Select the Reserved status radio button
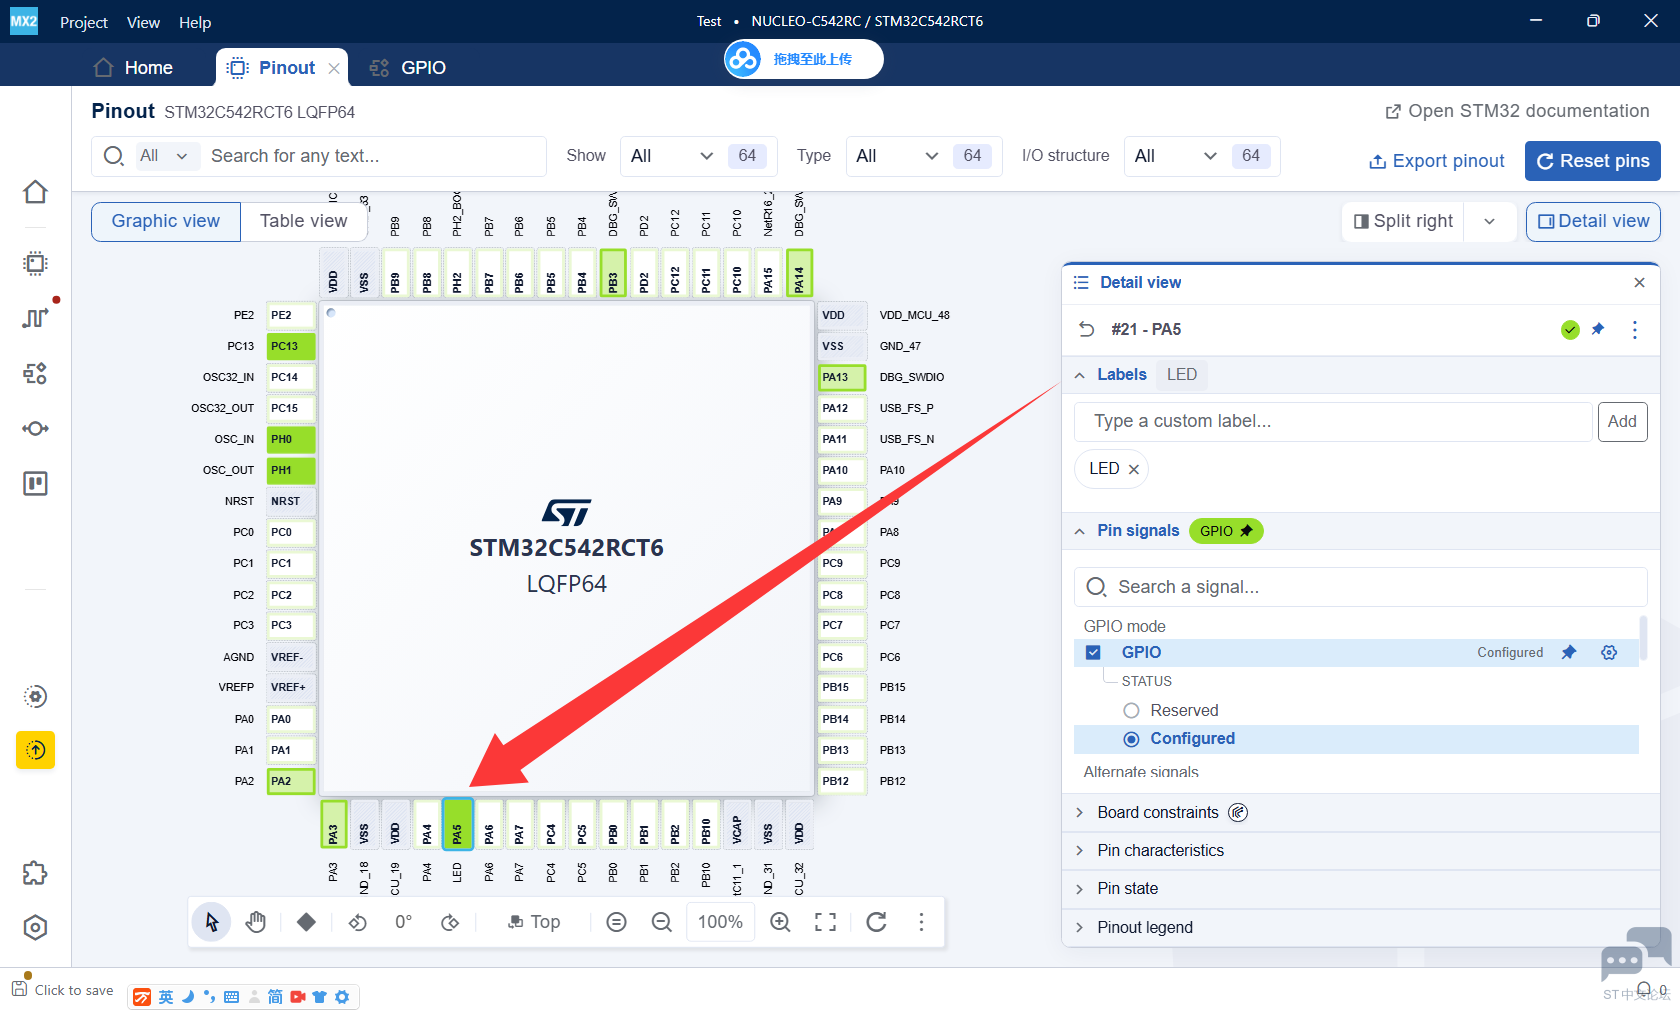Screen dimensions: 1680x1010 click(x=1131, y=710)
